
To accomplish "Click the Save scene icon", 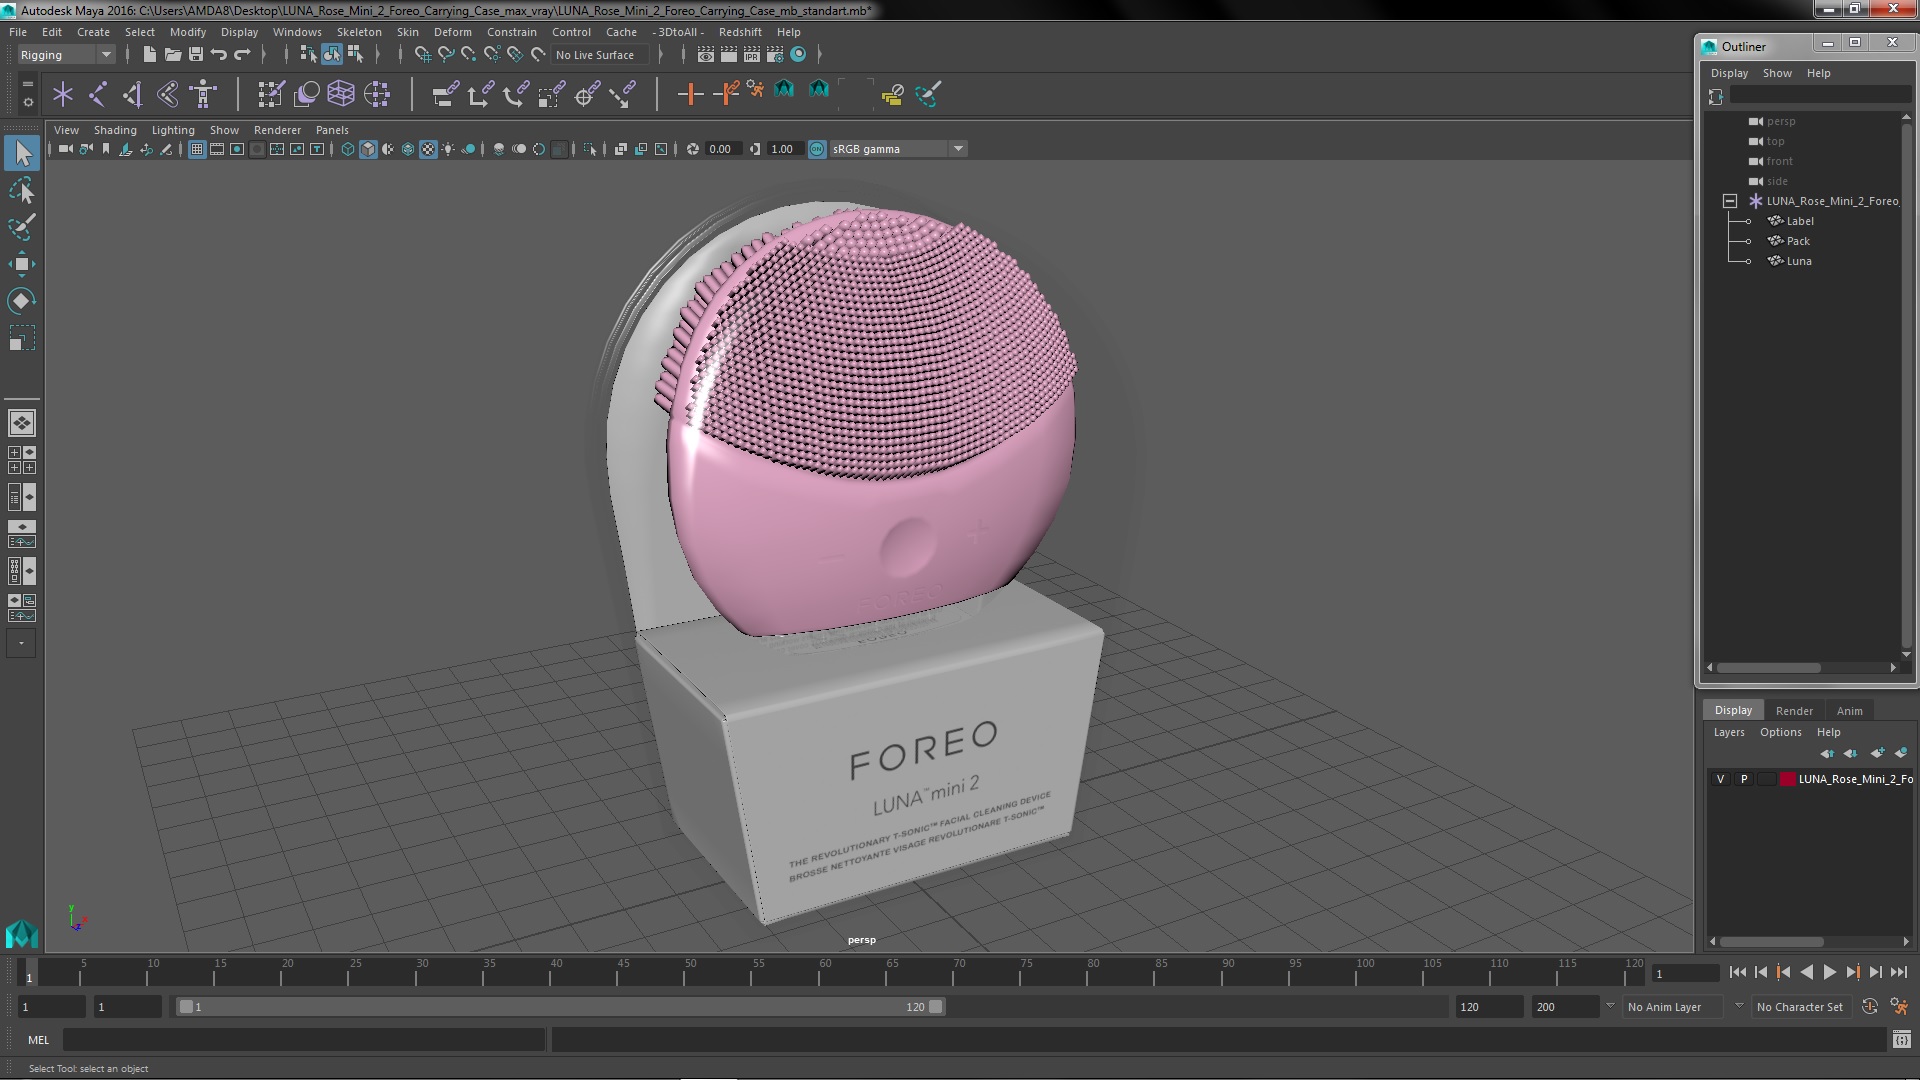I will tap(196, 54).
